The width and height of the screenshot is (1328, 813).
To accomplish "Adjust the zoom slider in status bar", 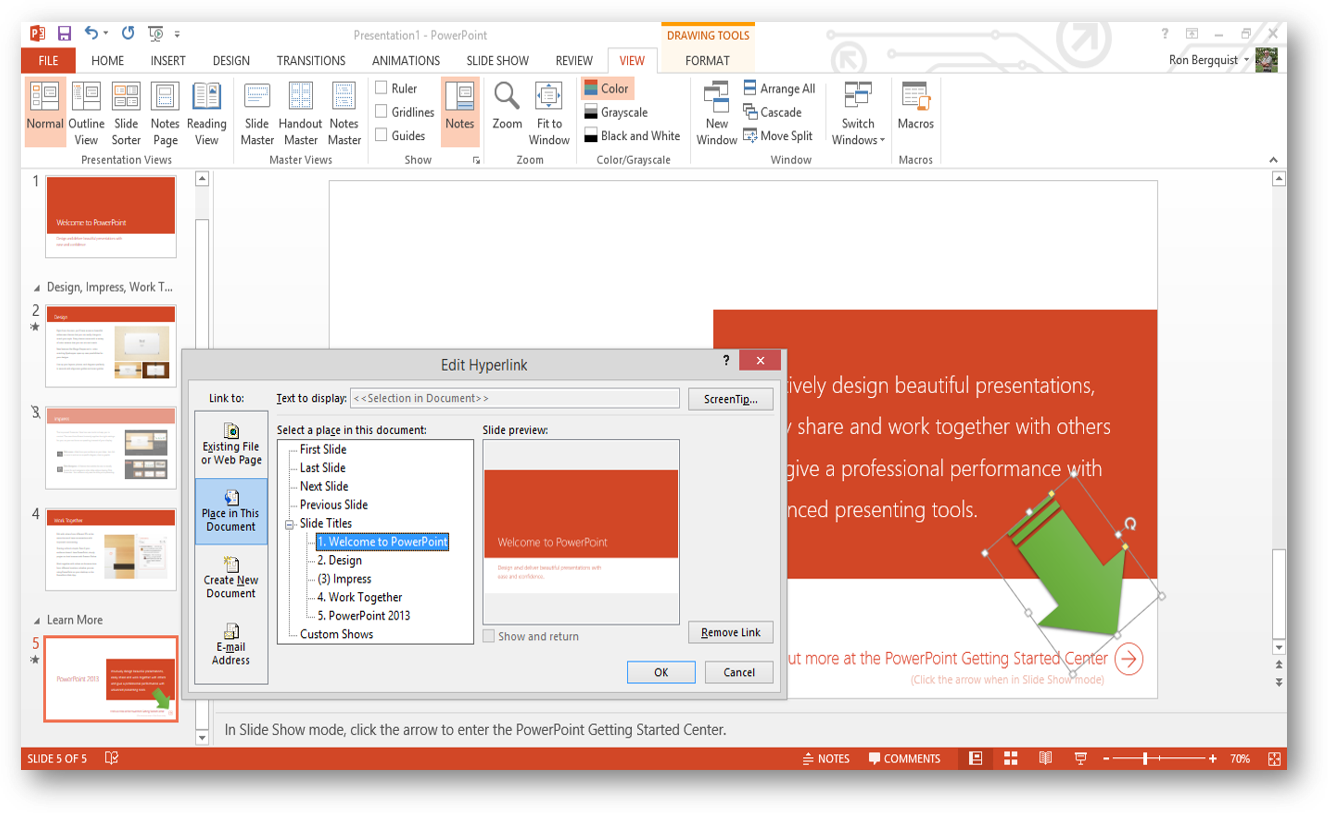I will 1145,759.
